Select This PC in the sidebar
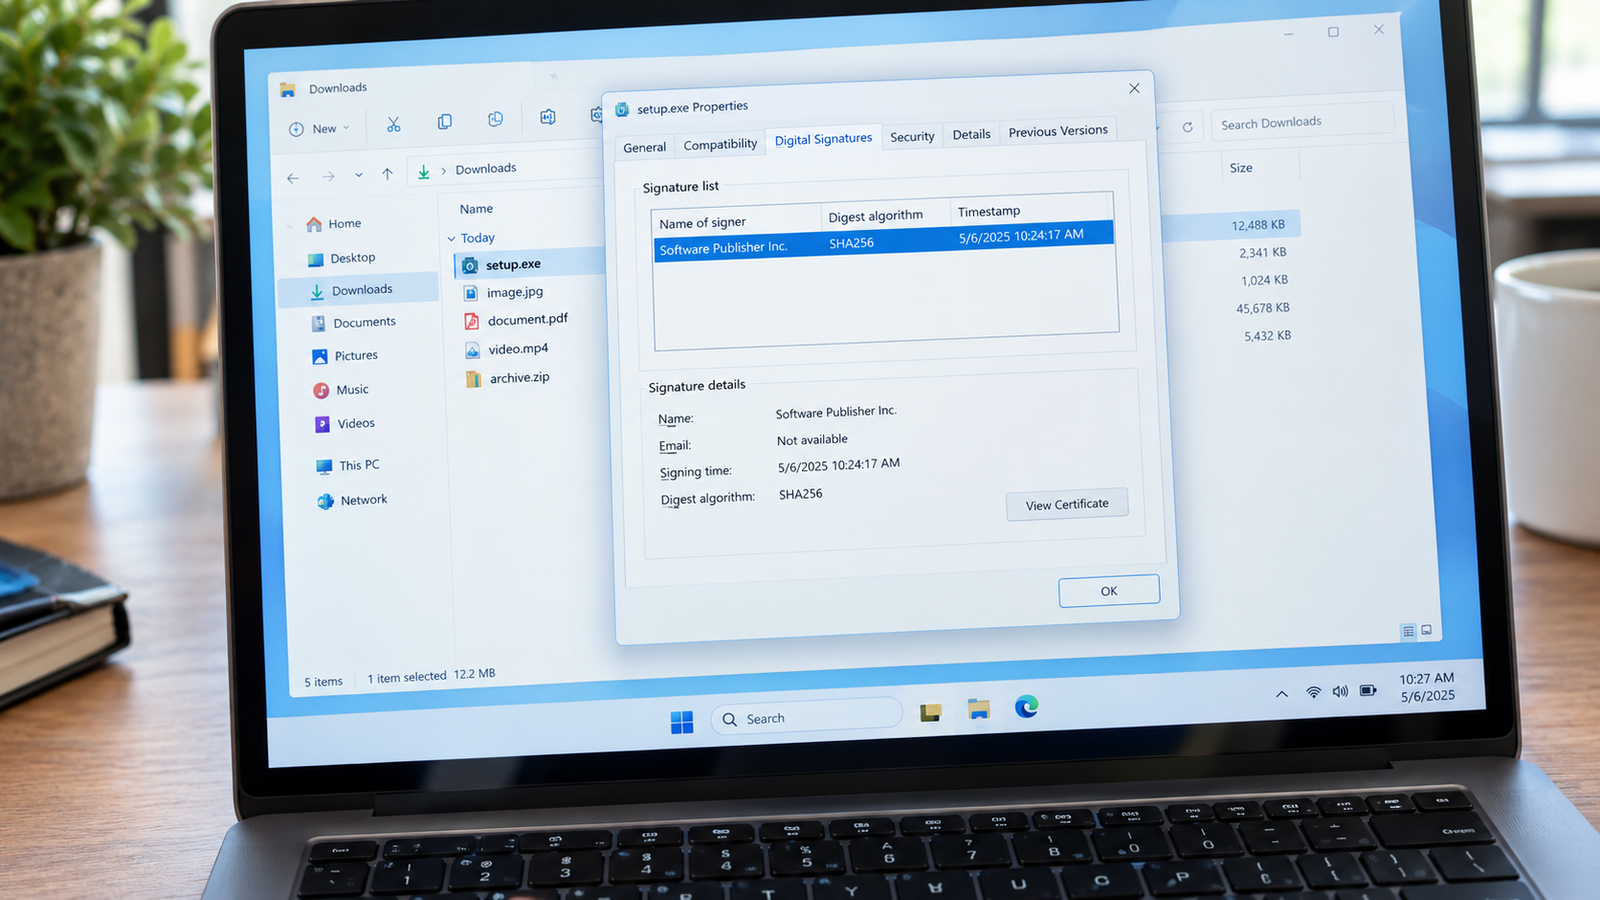 pyautogui.click(x=348, y=465)
